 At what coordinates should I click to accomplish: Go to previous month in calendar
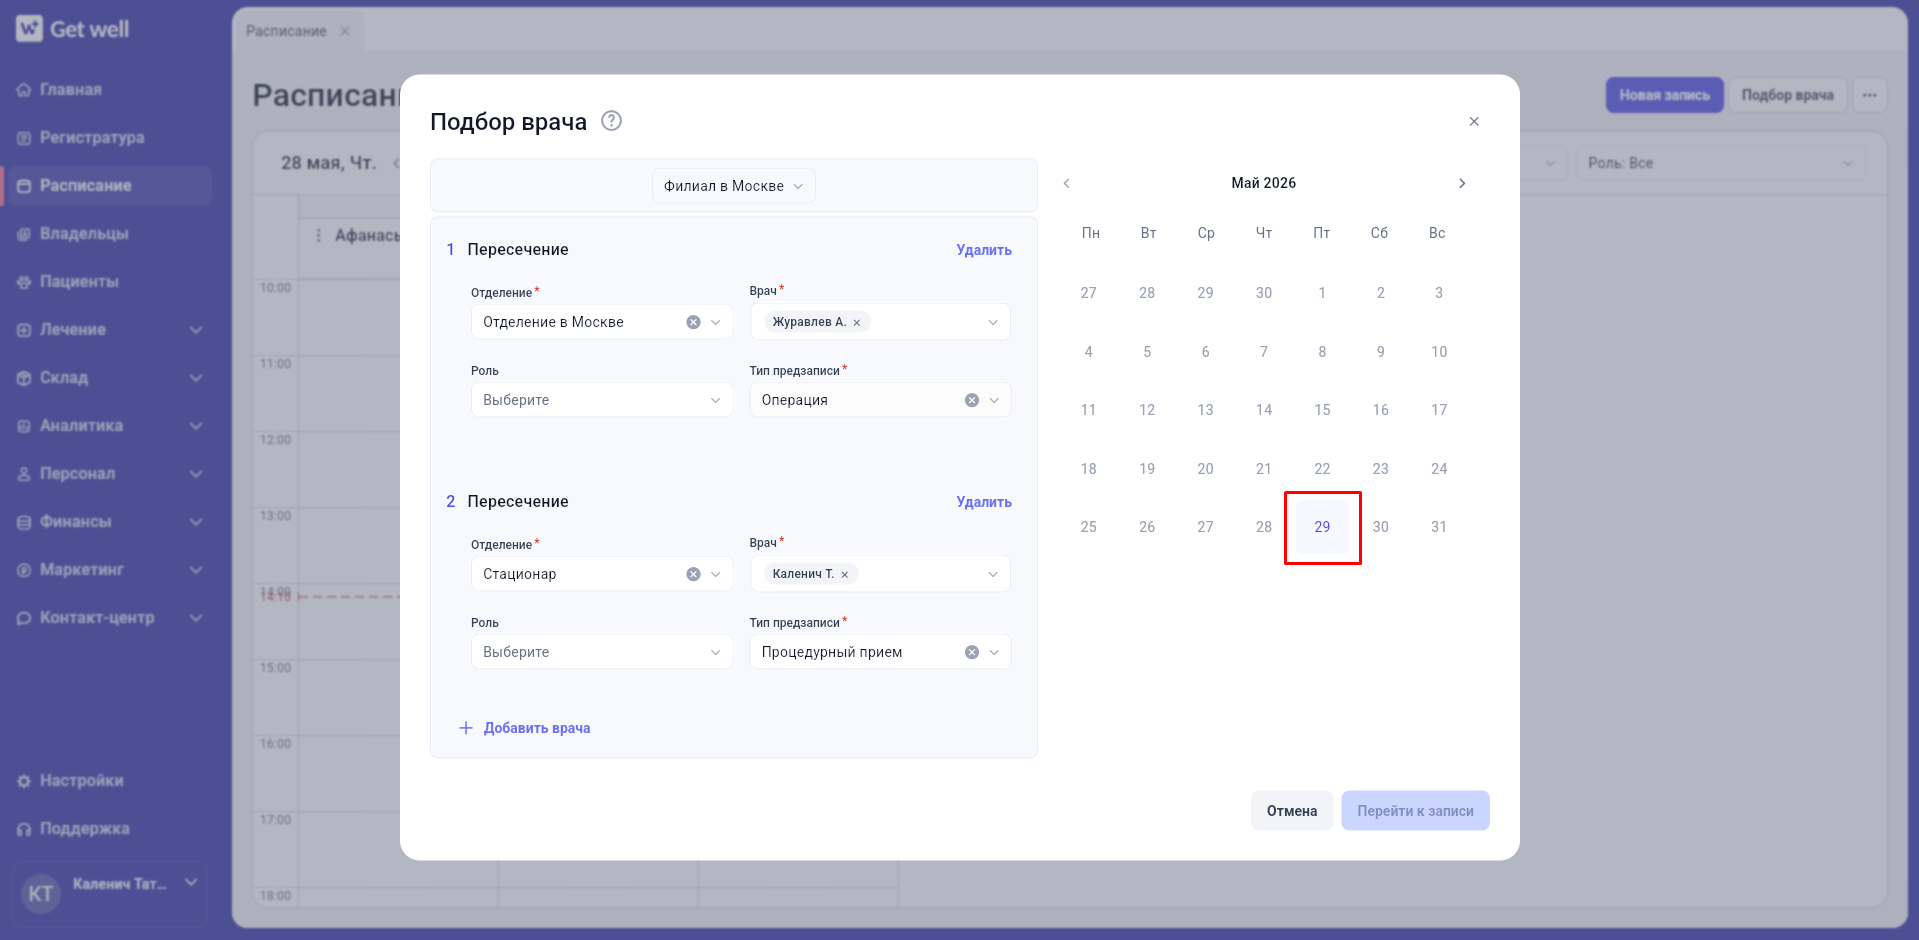click(x=1066, y=183)
